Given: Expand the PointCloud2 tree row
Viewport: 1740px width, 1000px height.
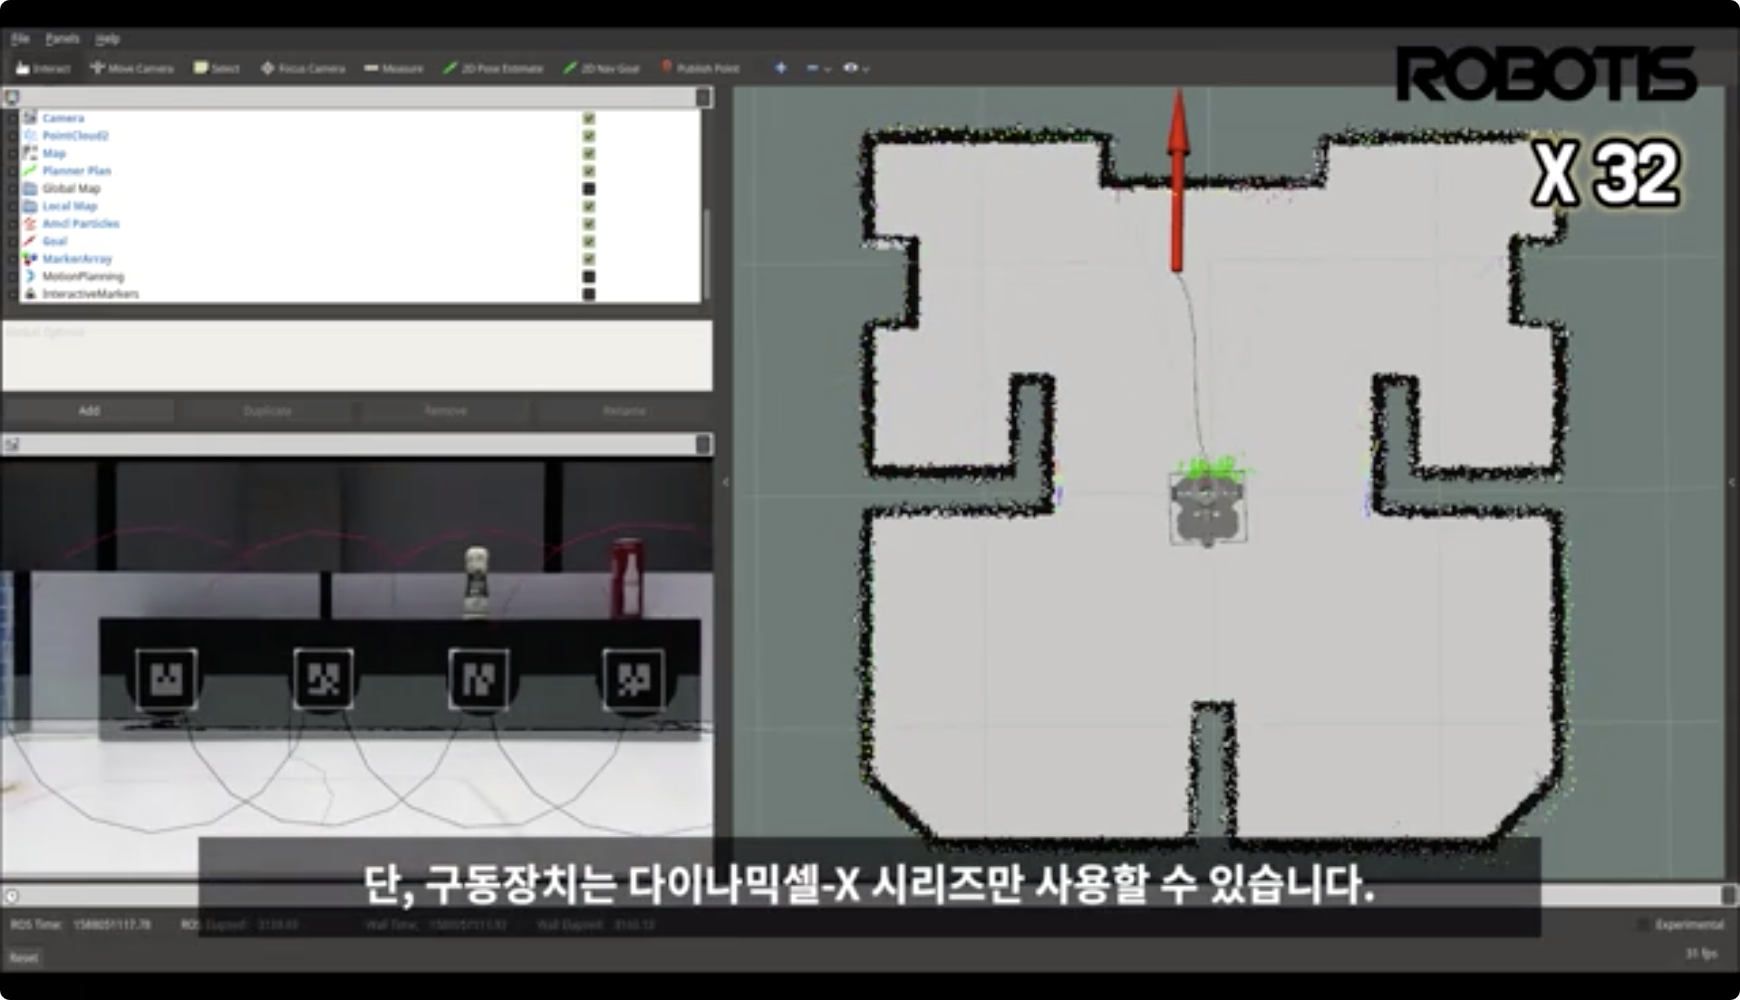Looking at the screenshot, I should (13, 135).
